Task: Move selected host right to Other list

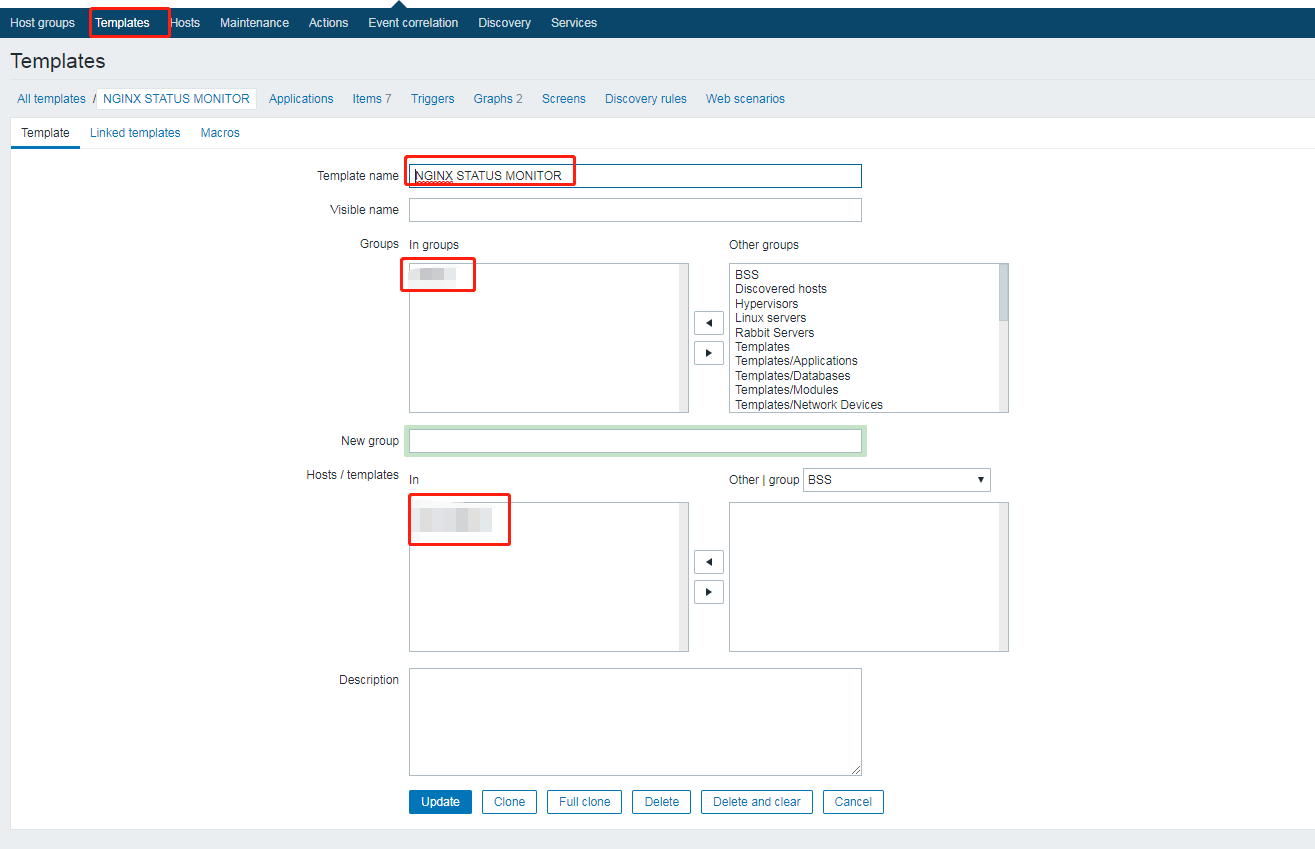Action: pyautogui.click(x=708, y=592)
